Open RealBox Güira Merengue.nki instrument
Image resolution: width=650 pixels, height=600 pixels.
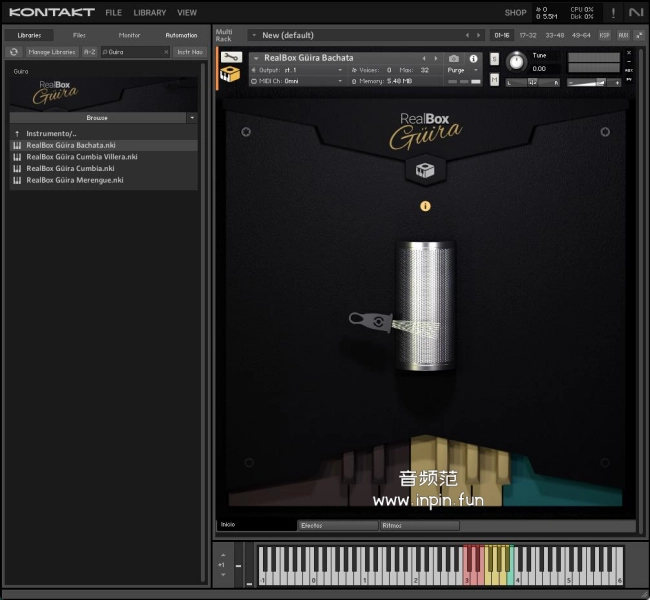pos(75,181)
